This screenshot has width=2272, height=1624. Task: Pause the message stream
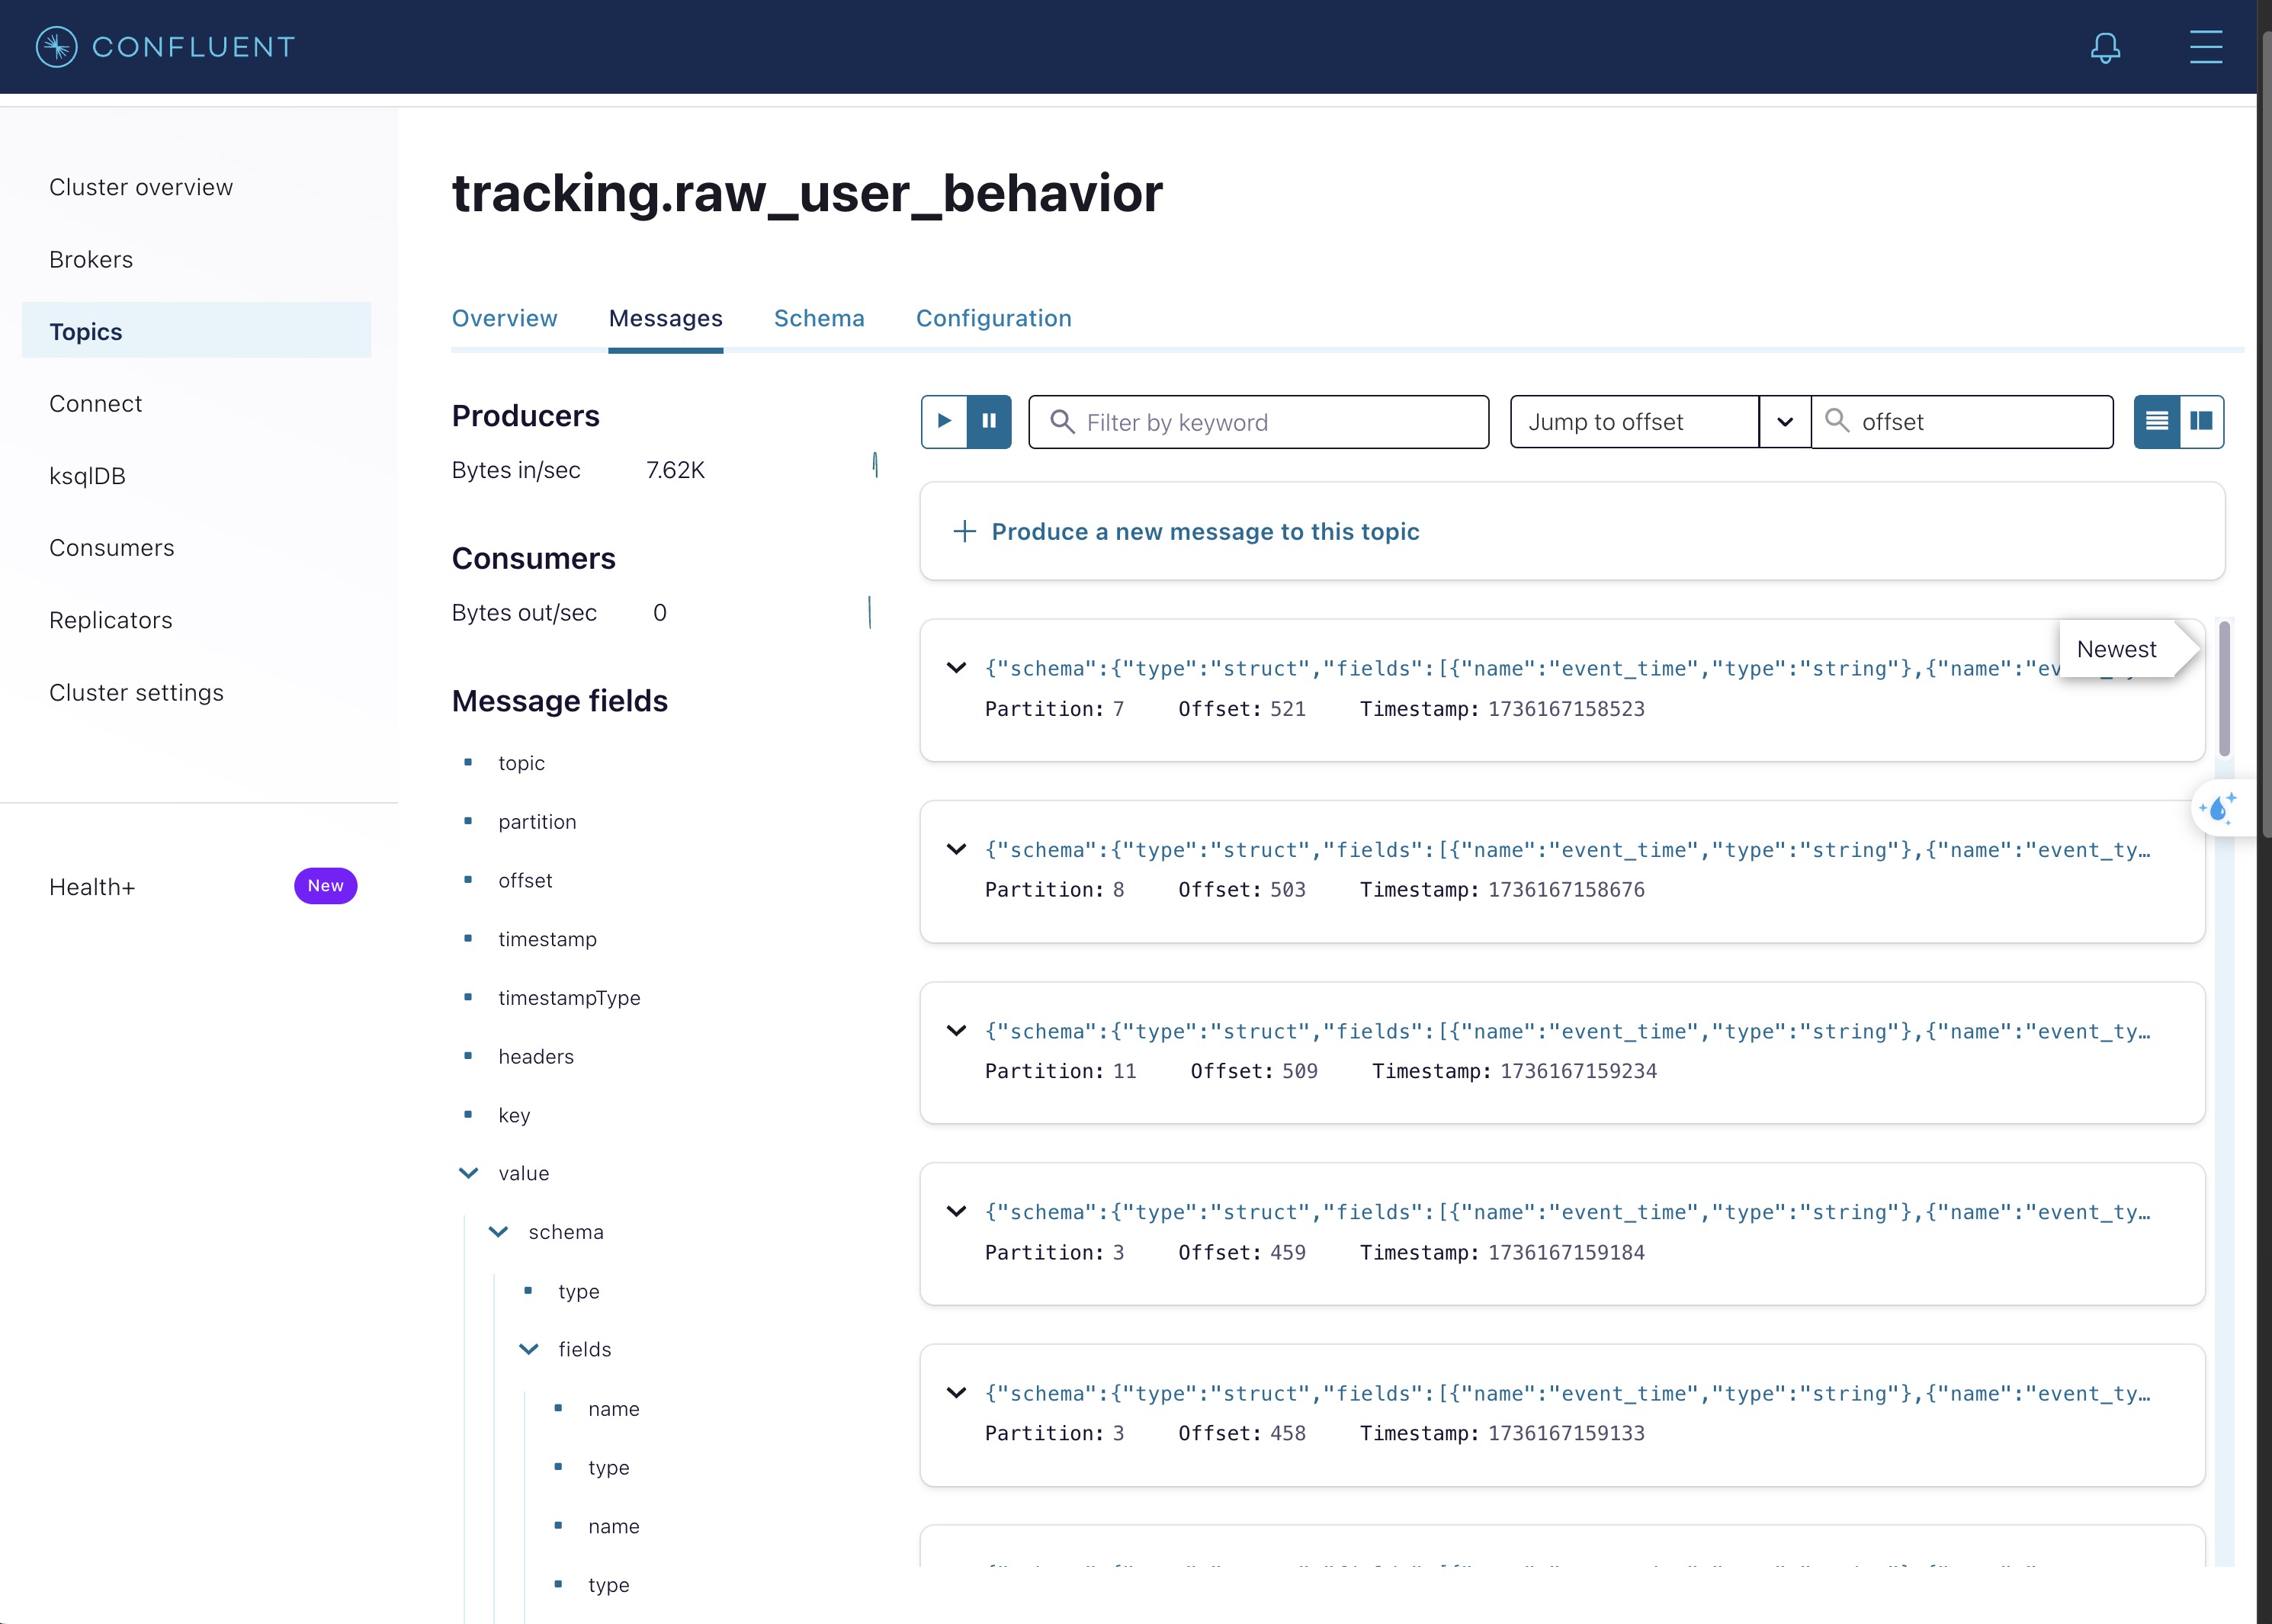(989, 421)
